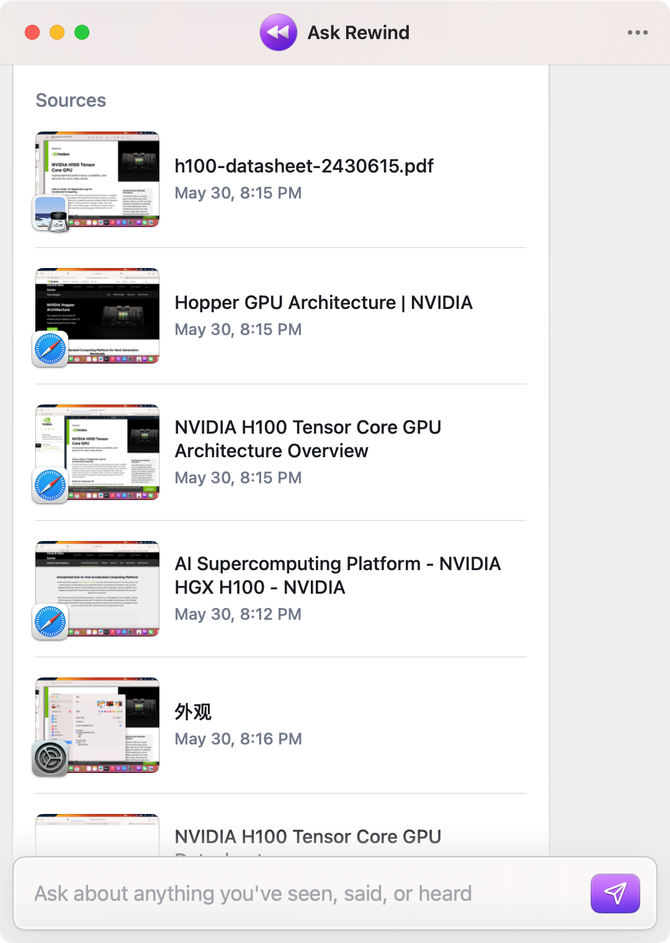Click the Safari icon on the HGX H100 source

pos(50,622)
